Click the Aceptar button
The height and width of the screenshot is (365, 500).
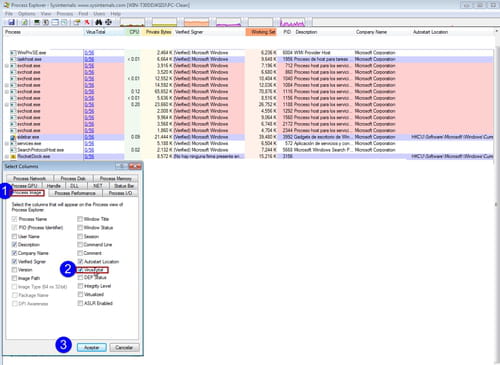click(92, 347)
